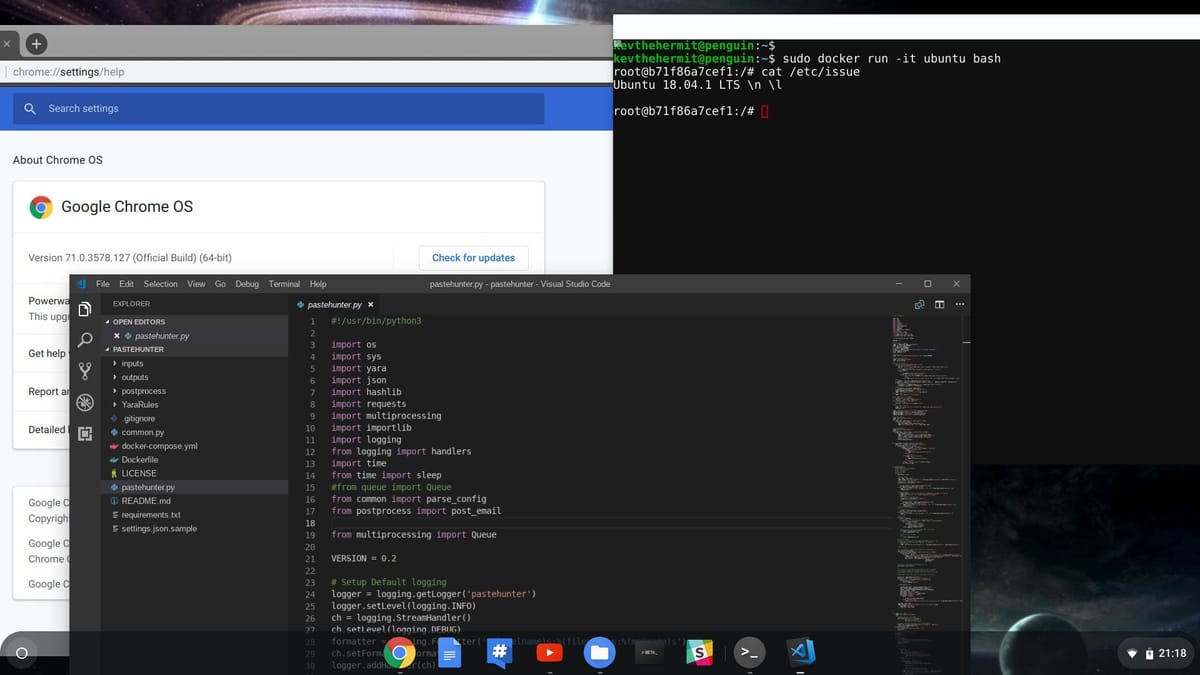1200x675 pixels.
Task: Switch focus to the pastehunter.py tab
Action: pos(334,303)
